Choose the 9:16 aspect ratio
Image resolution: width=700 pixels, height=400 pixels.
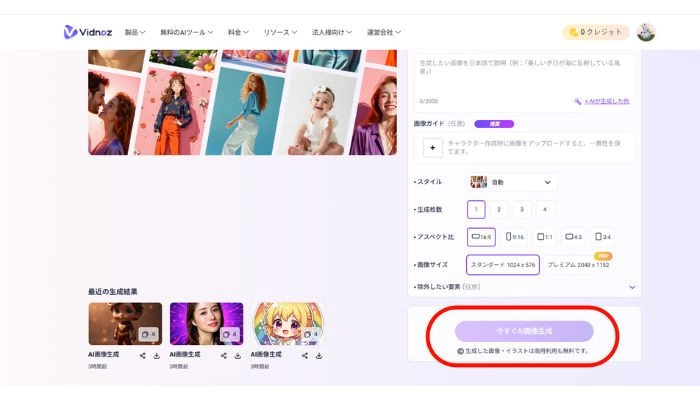click(514, 237)
